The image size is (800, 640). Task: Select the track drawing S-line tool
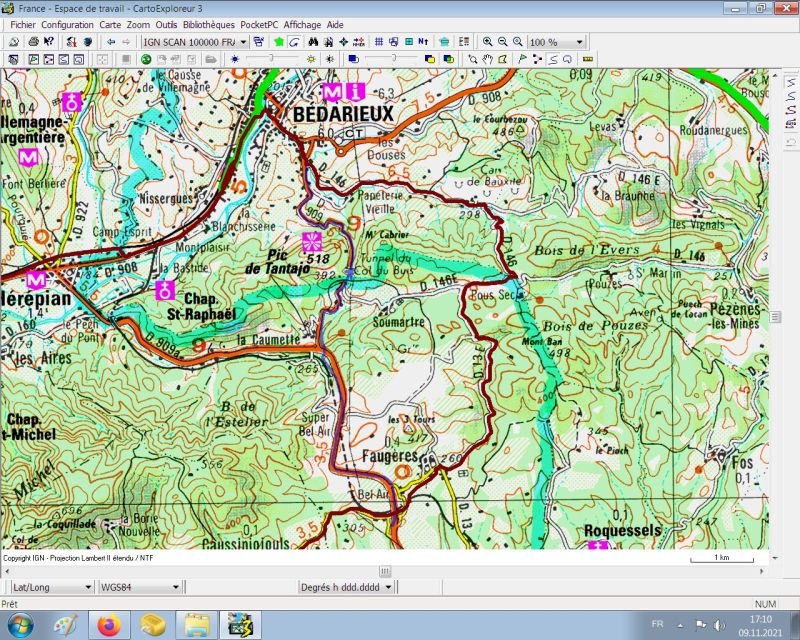click(553, 59)
